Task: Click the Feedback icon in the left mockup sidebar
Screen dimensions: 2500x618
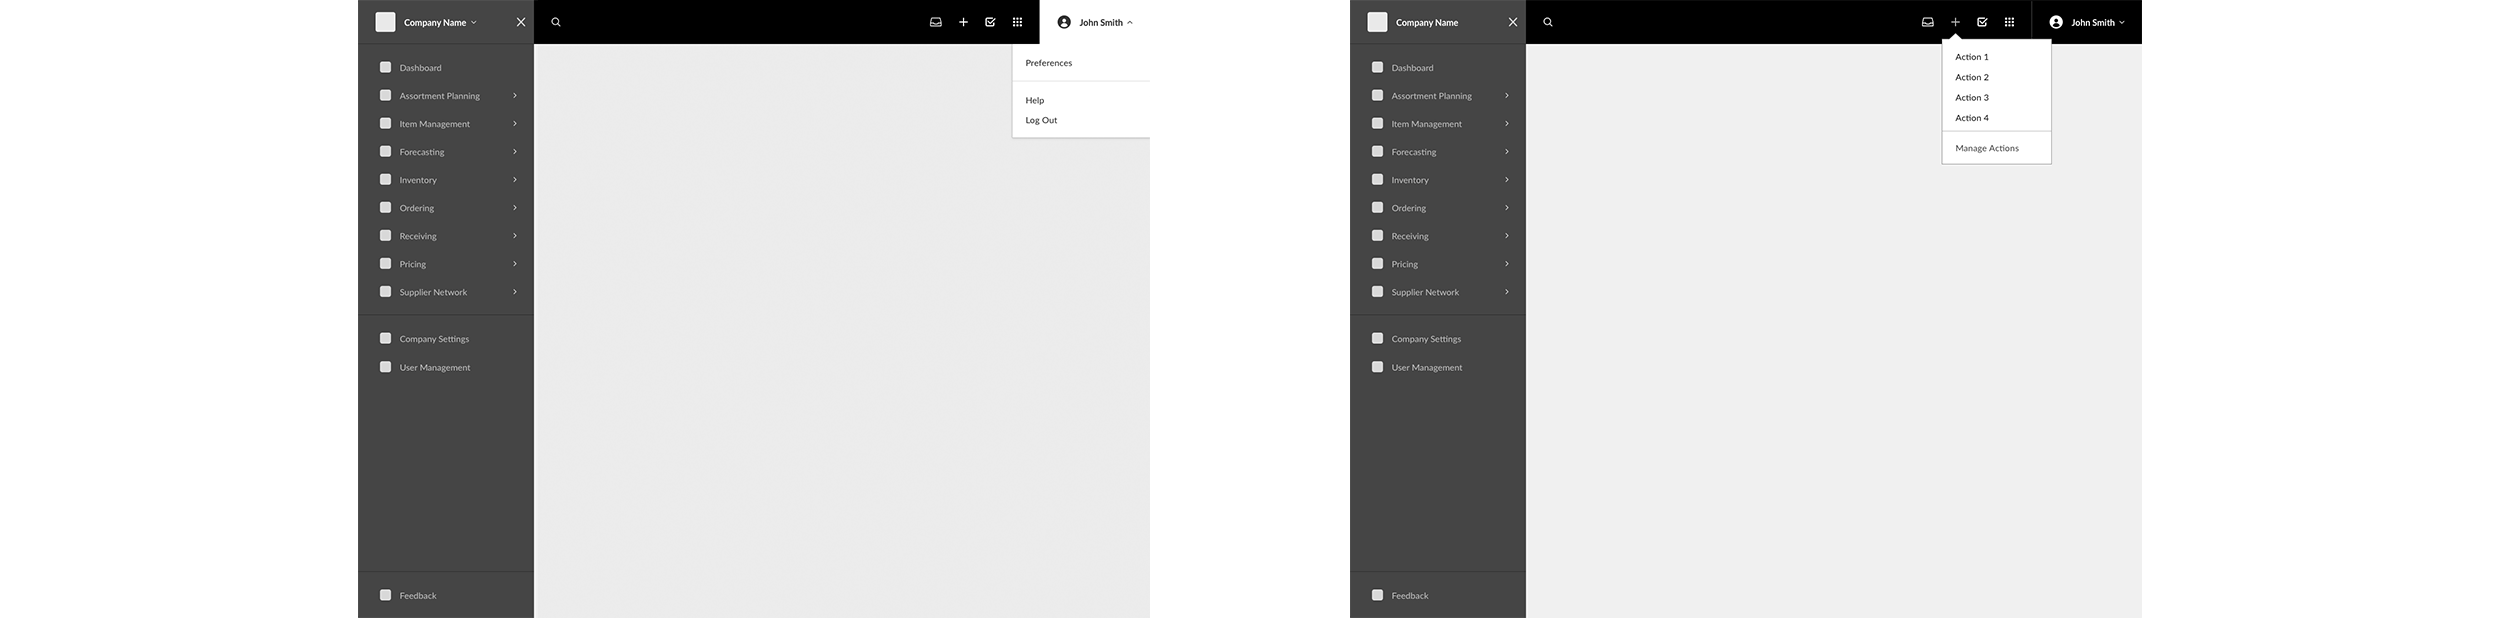Action: [385, 595]
